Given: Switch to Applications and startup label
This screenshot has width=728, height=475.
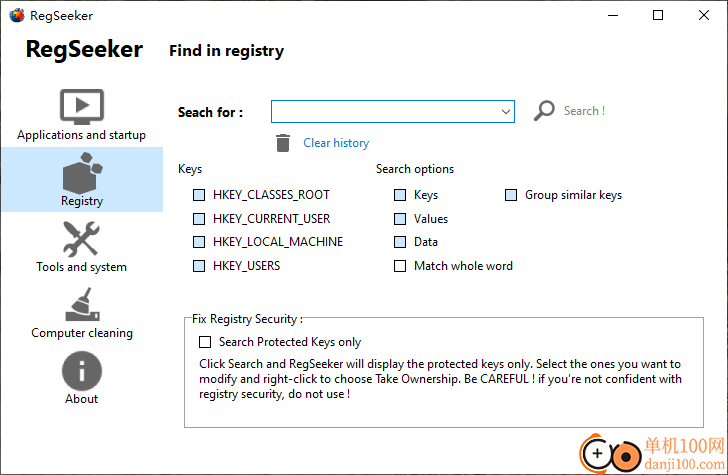Looking at the screenshot, I should tap(81, 135).
